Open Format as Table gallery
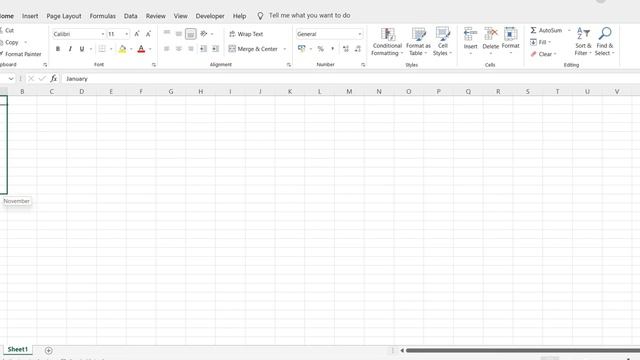Image resolution: width=640 pixels, height=360 pixels. (418, 42)
